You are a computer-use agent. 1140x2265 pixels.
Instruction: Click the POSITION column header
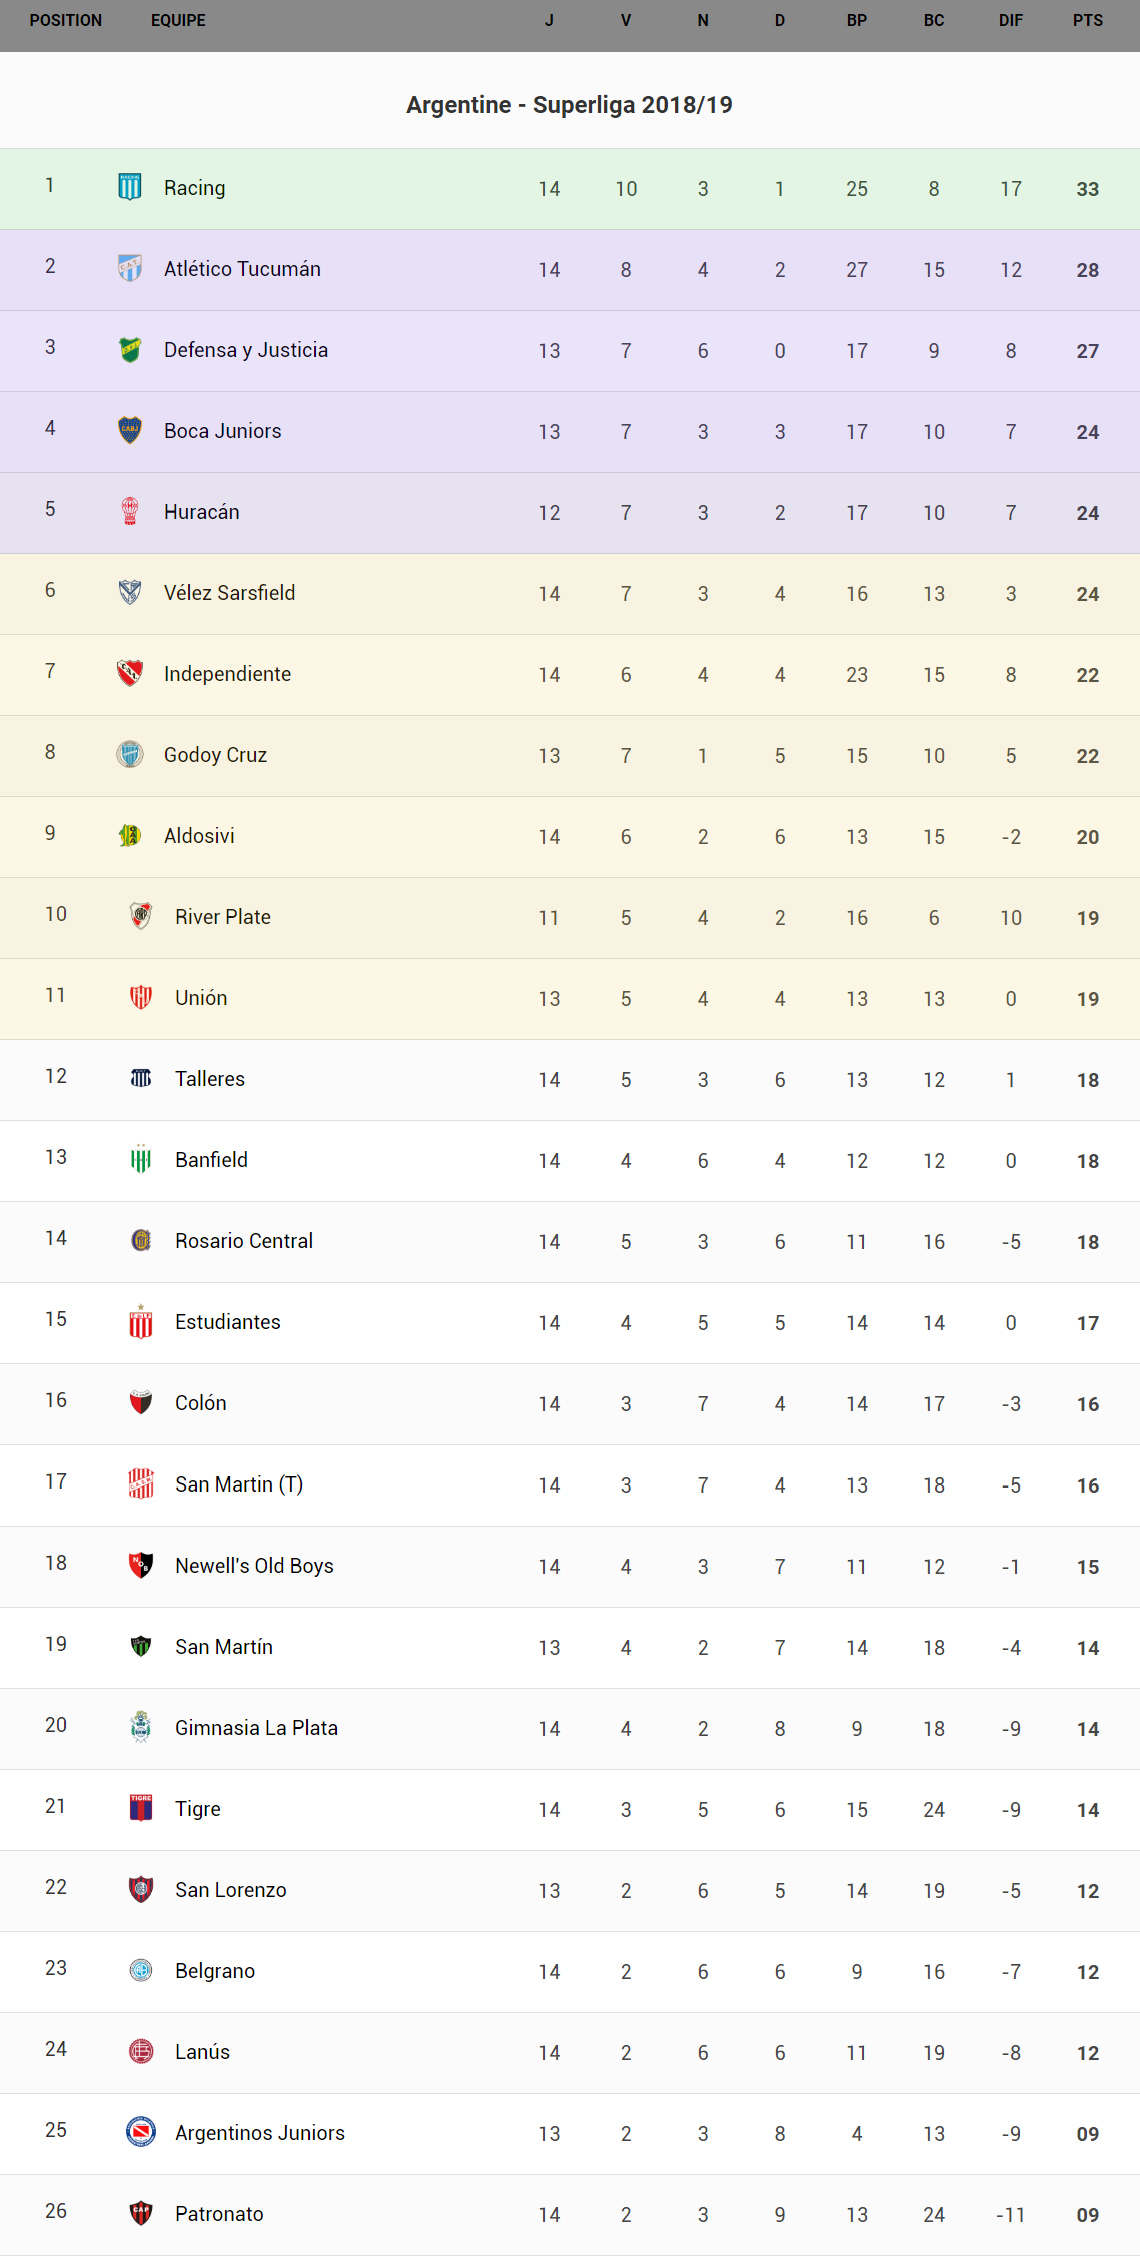(66, 20)
